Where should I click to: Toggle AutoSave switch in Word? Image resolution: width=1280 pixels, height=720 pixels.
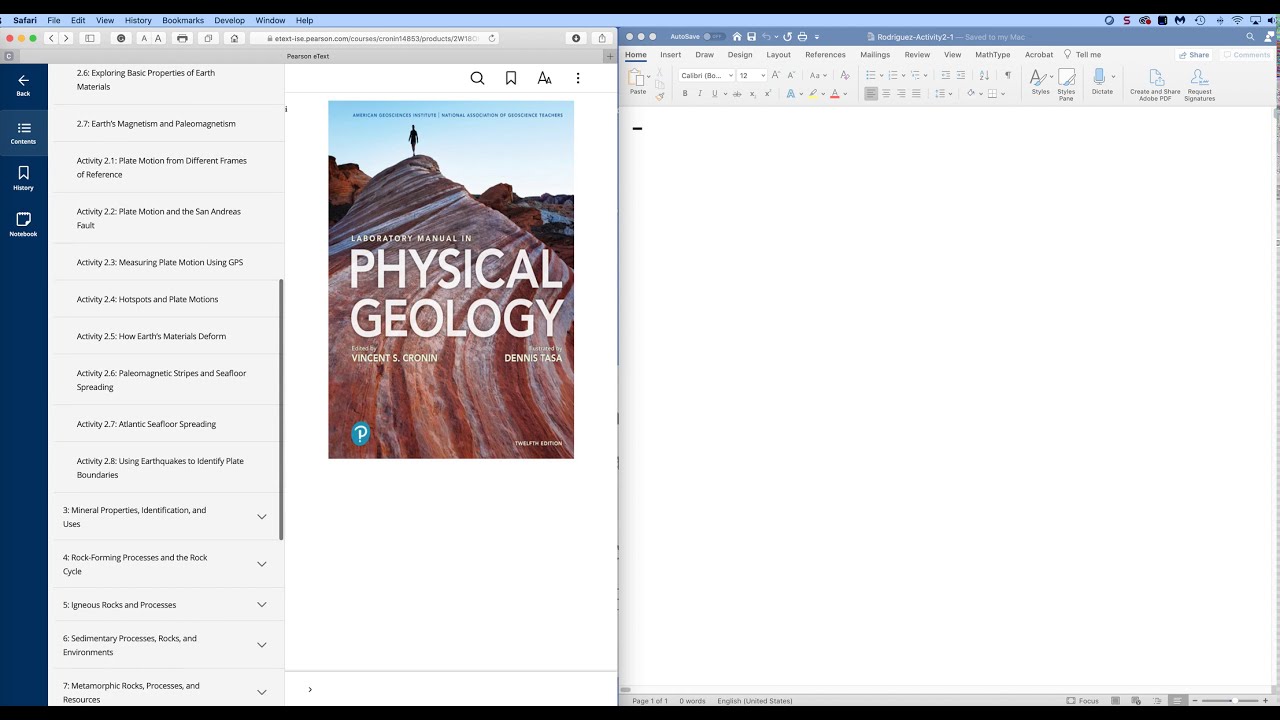tap(713, 37)
